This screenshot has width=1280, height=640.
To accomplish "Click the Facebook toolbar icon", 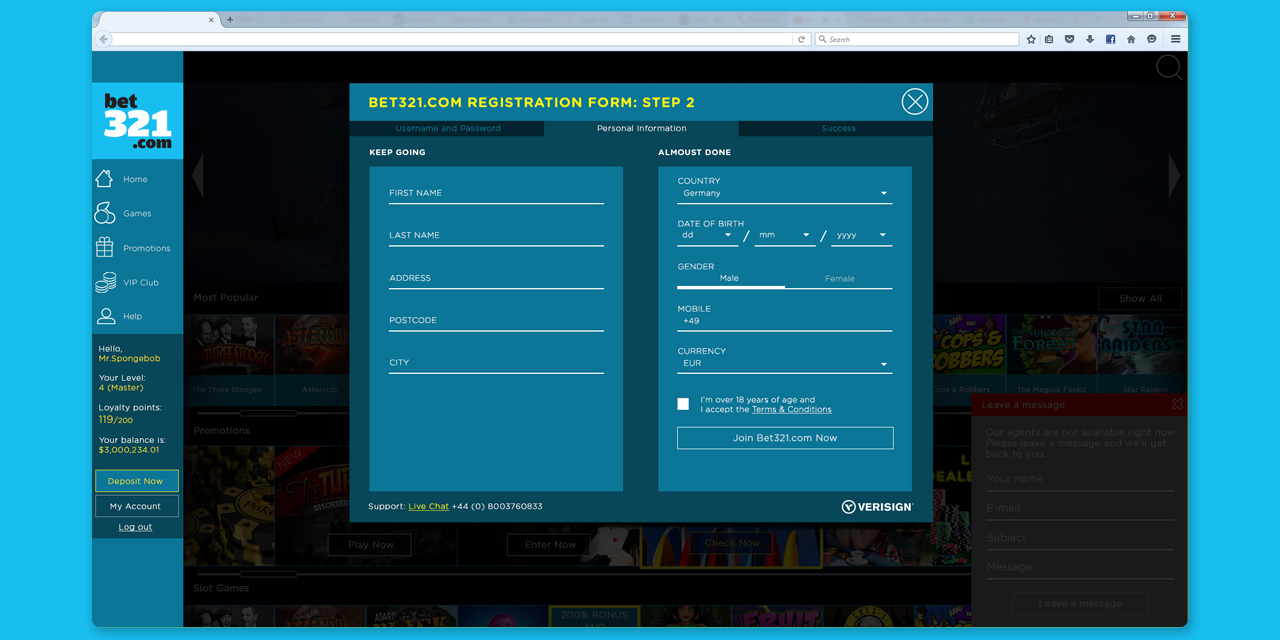I will (1110, 39).
